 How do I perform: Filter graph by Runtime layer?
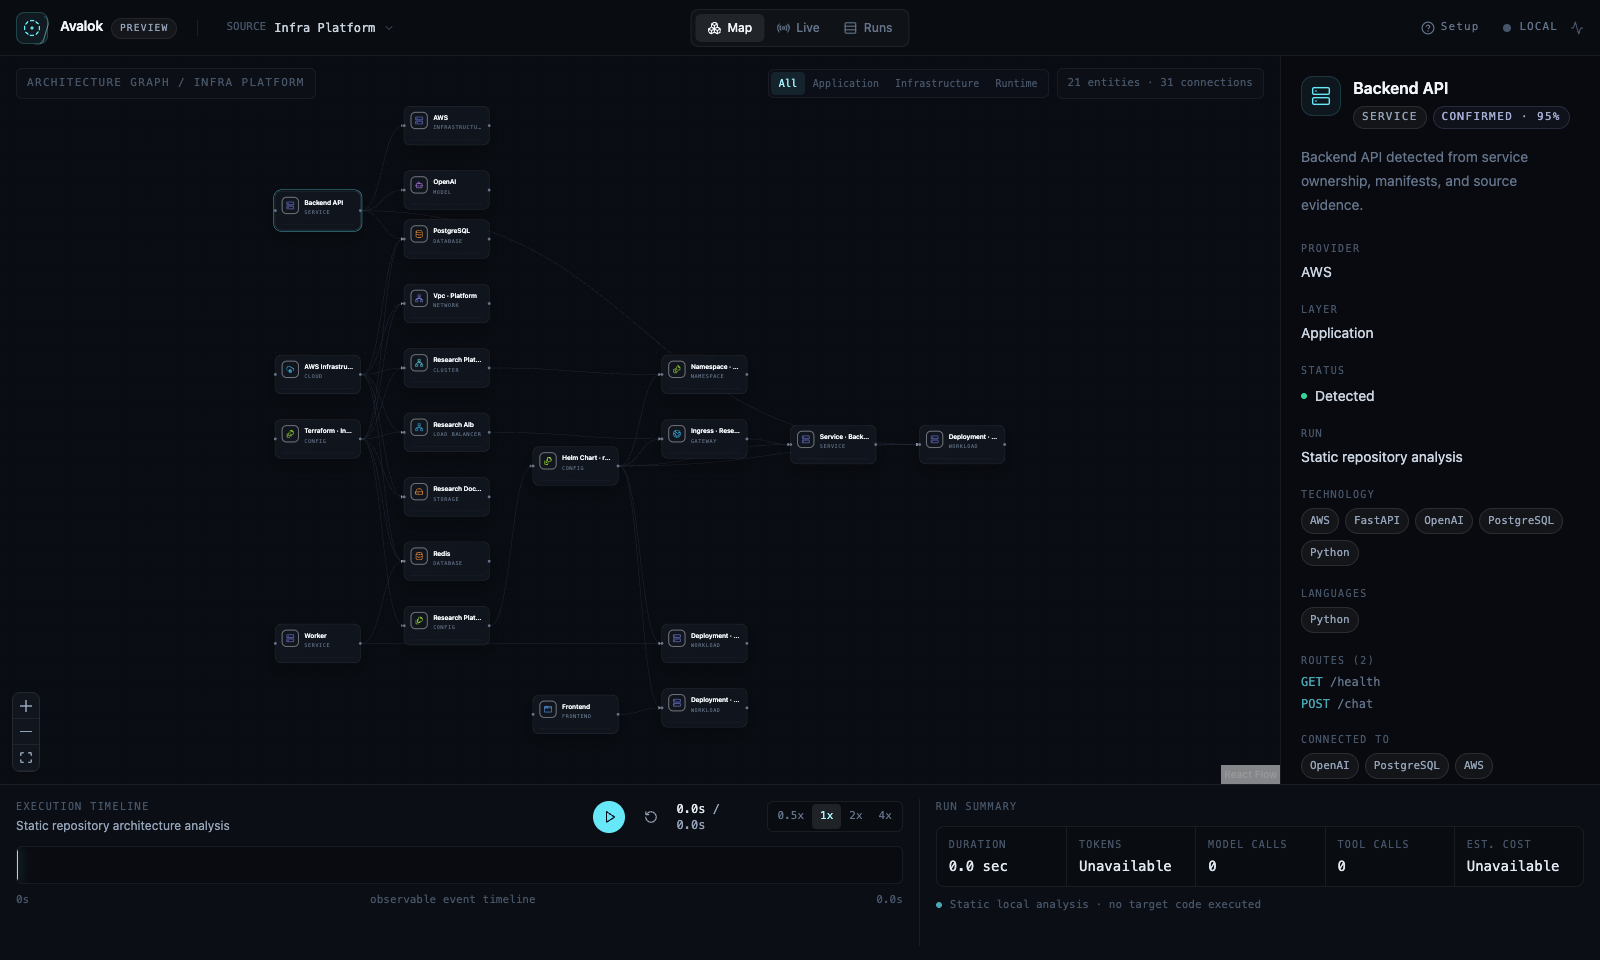(x=1016, y=83)
